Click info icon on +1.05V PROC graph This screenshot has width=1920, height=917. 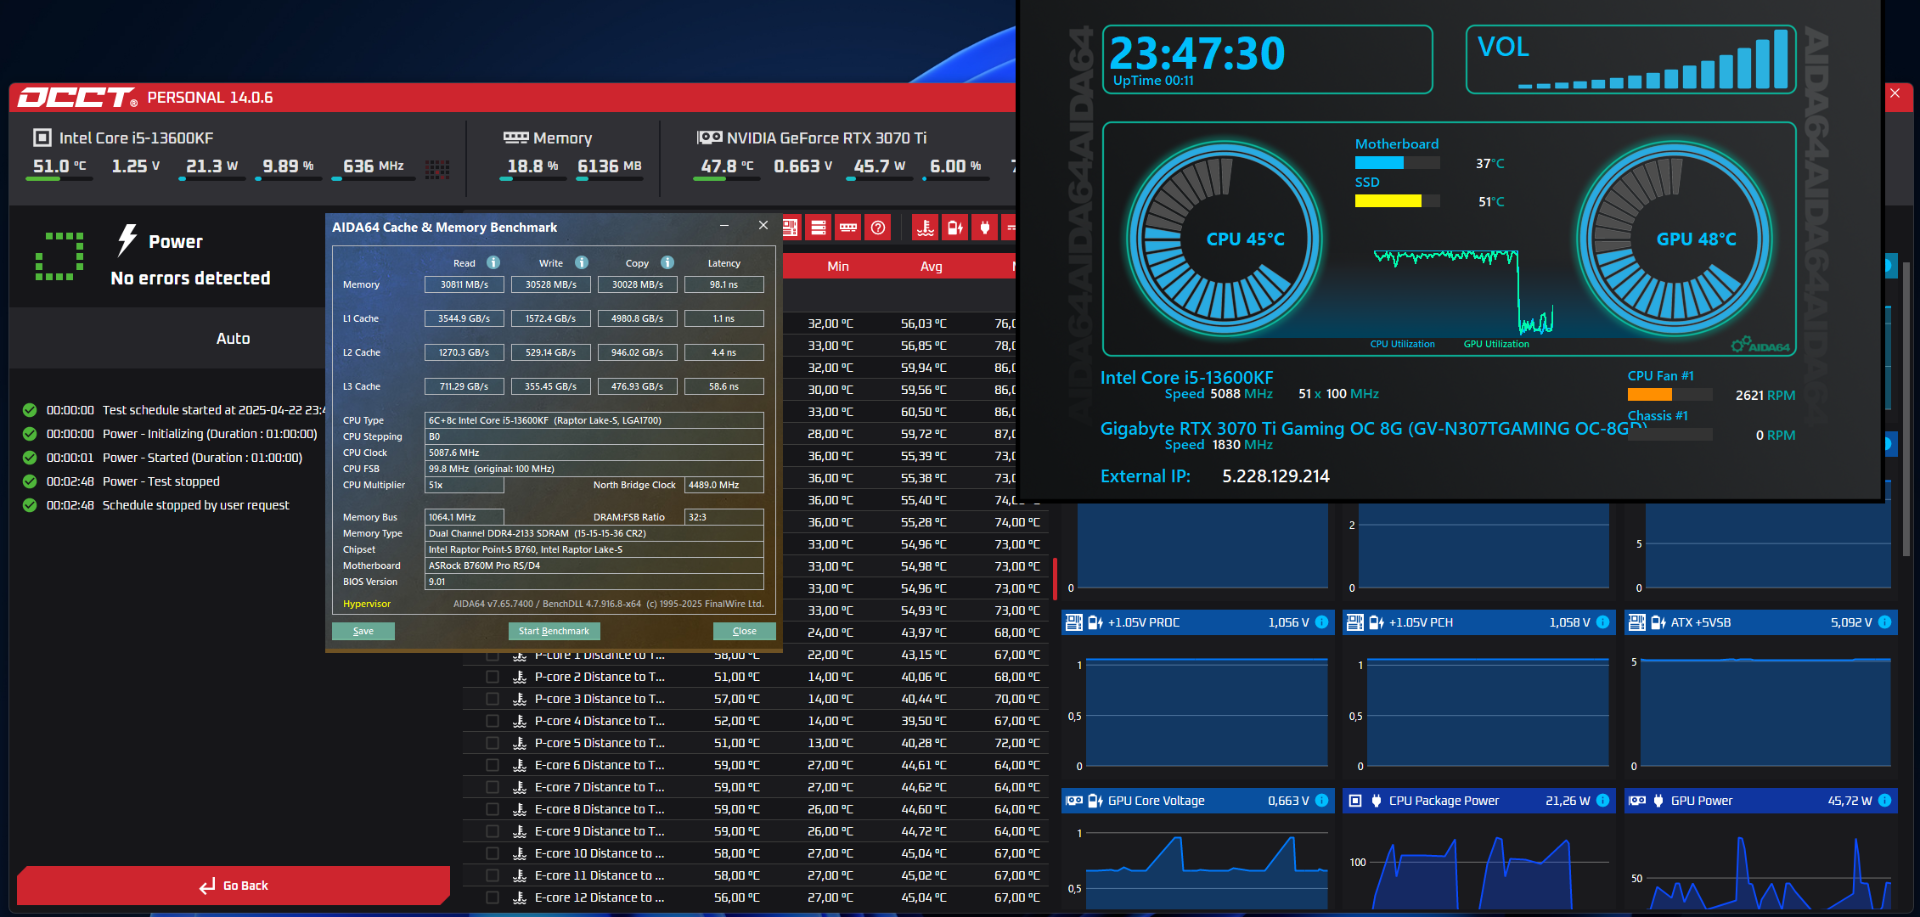[1322, 622]
